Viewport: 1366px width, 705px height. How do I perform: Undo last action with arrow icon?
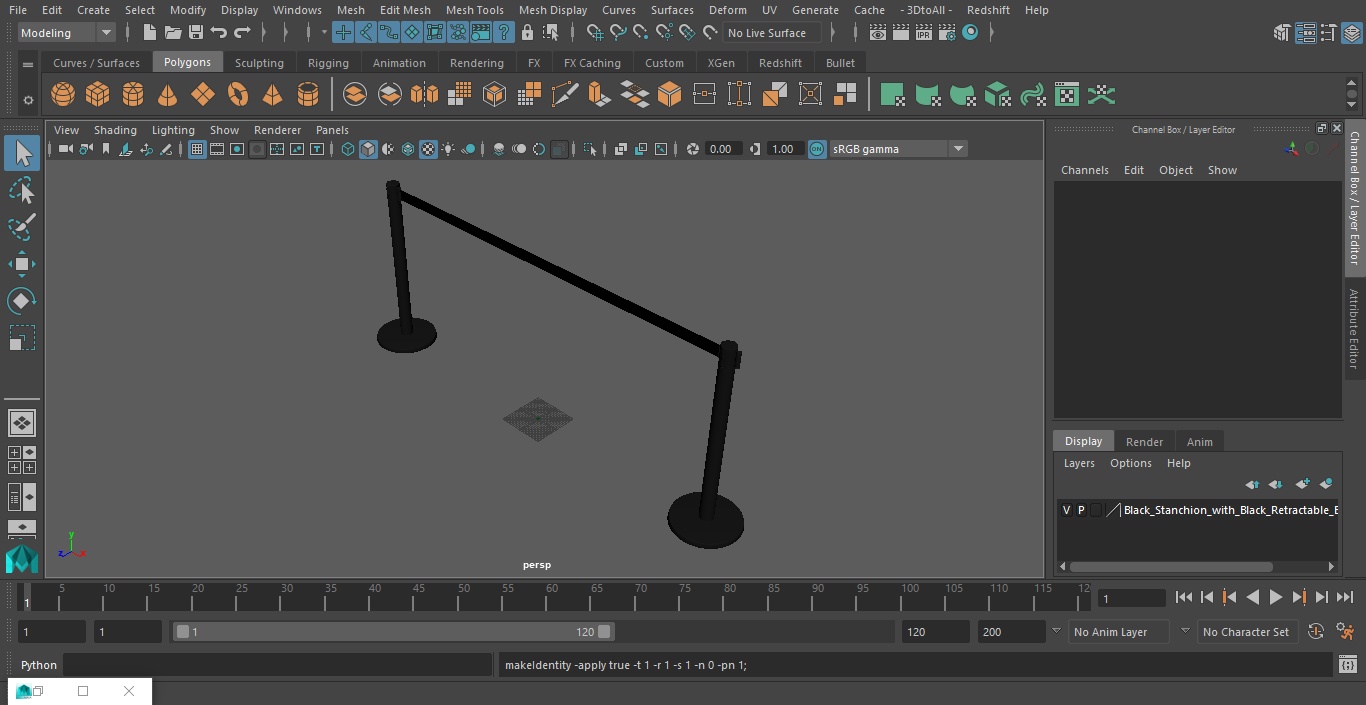[219, 33]
